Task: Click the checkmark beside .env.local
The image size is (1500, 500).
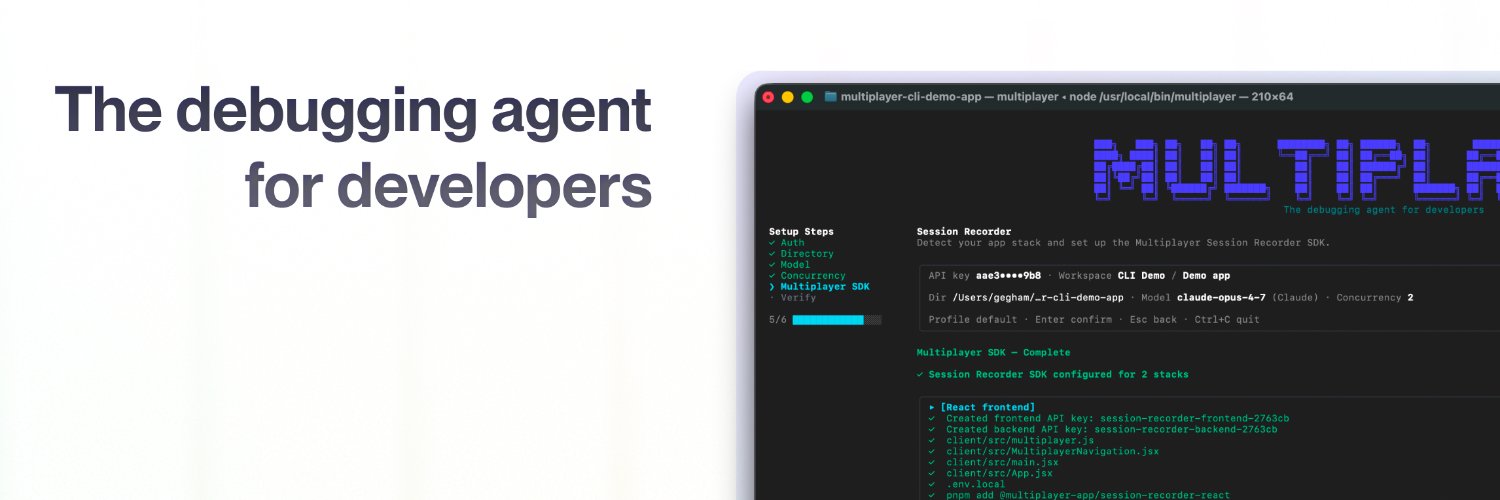Action: click(x=932, y=484)
